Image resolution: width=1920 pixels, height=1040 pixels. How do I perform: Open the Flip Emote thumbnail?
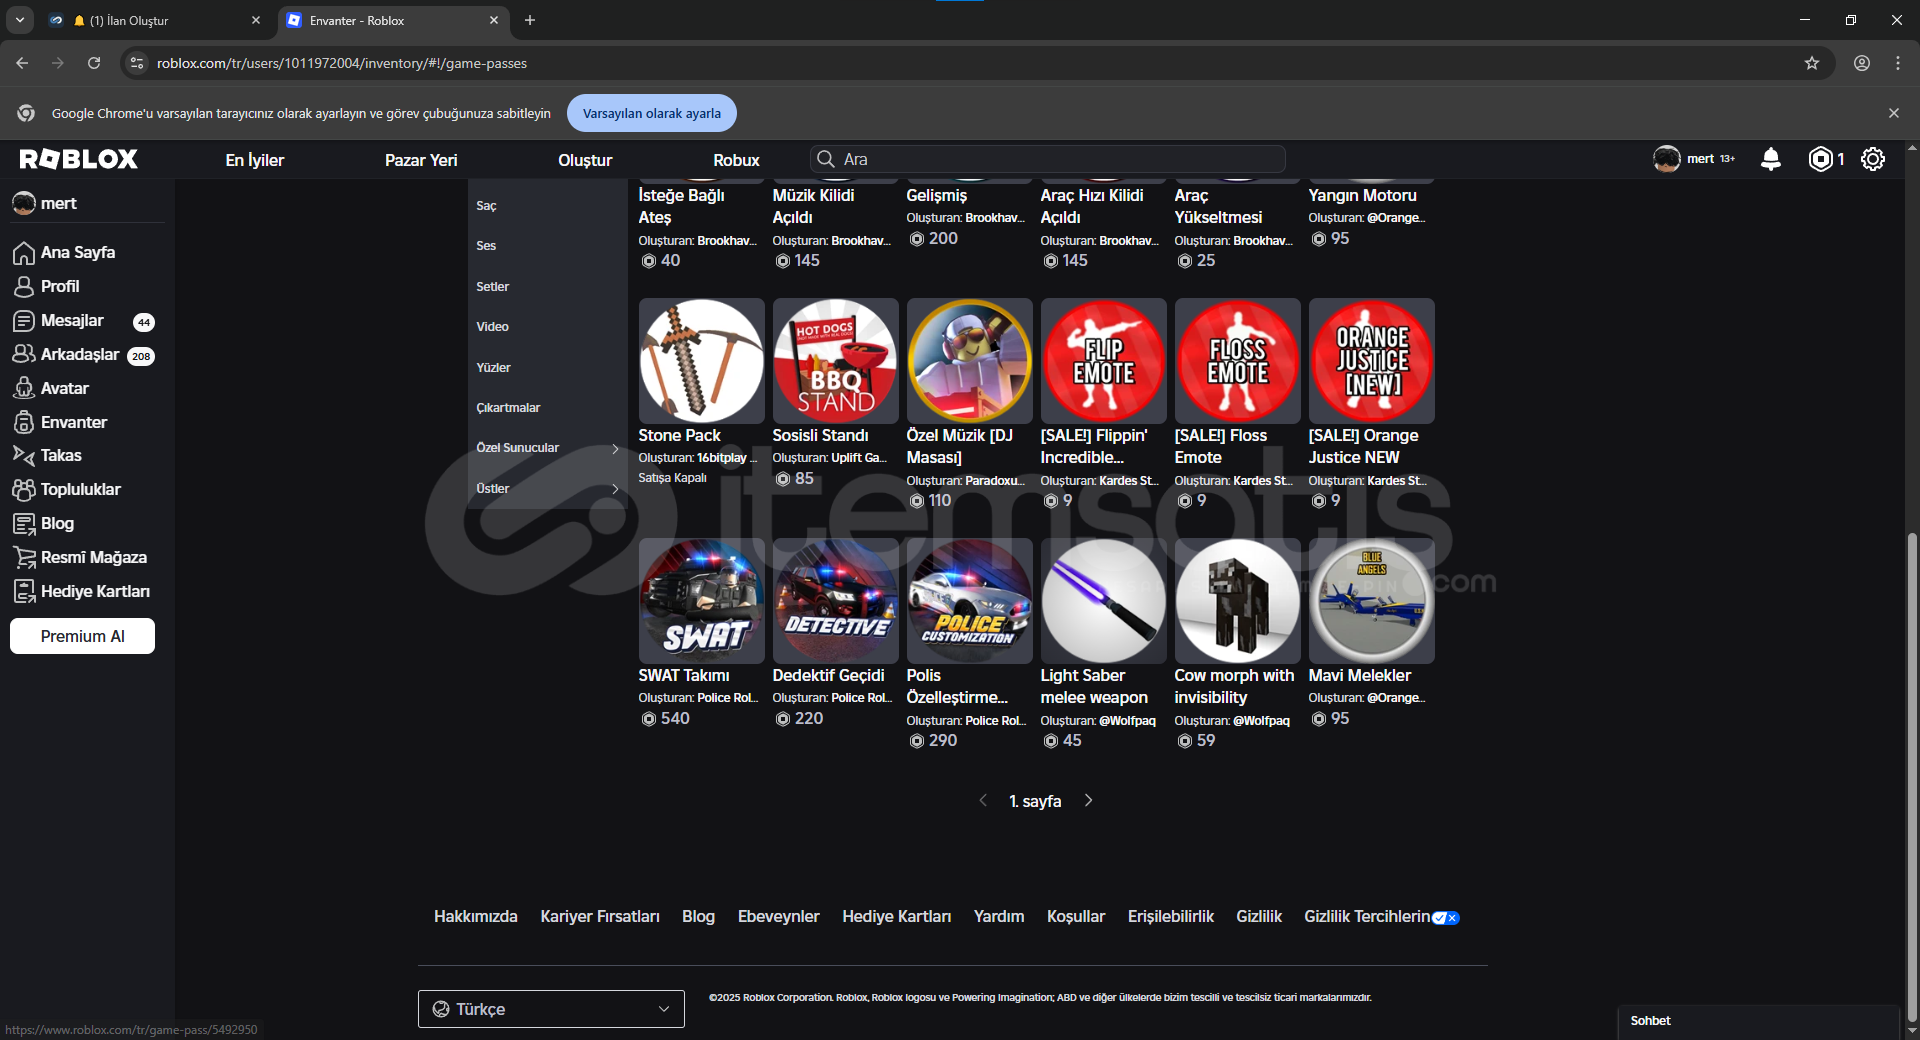click(x=1104, y=361)
